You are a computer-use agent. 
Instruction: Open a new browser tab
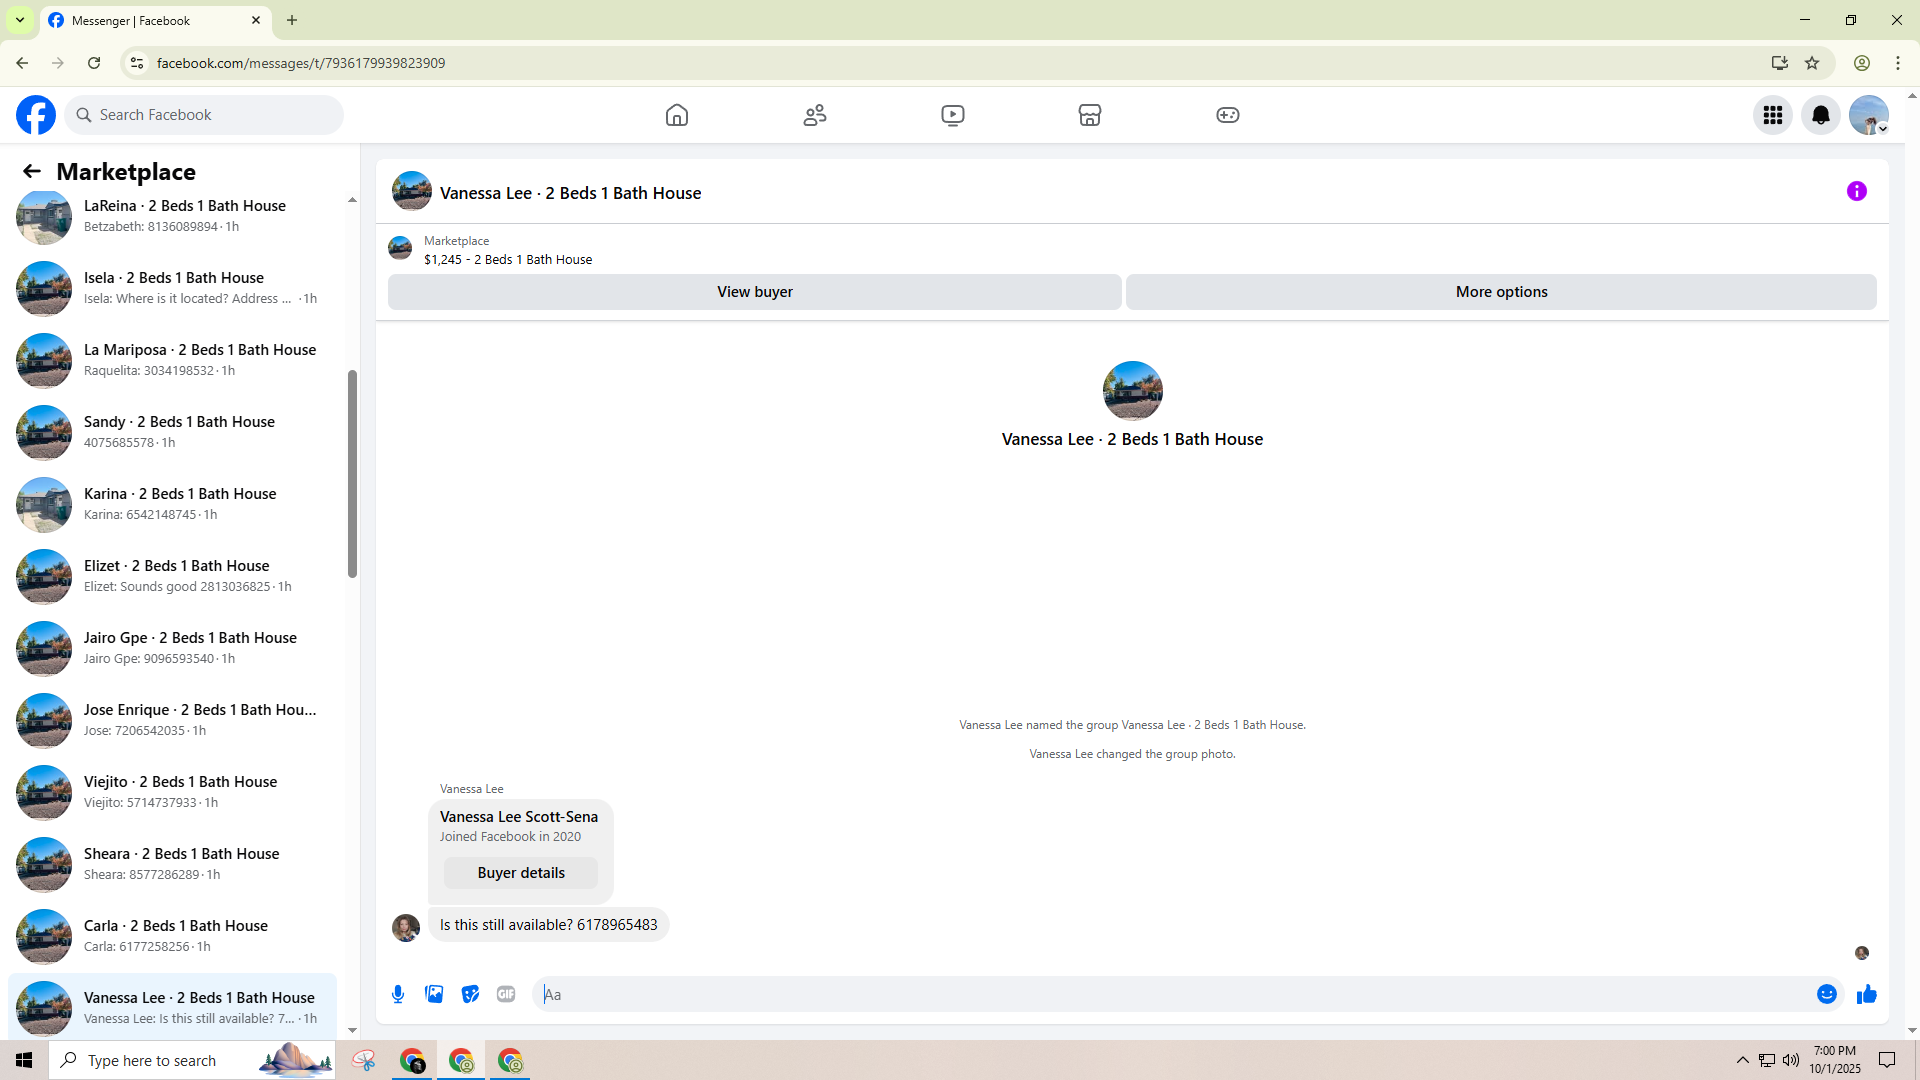click(292, 20)
